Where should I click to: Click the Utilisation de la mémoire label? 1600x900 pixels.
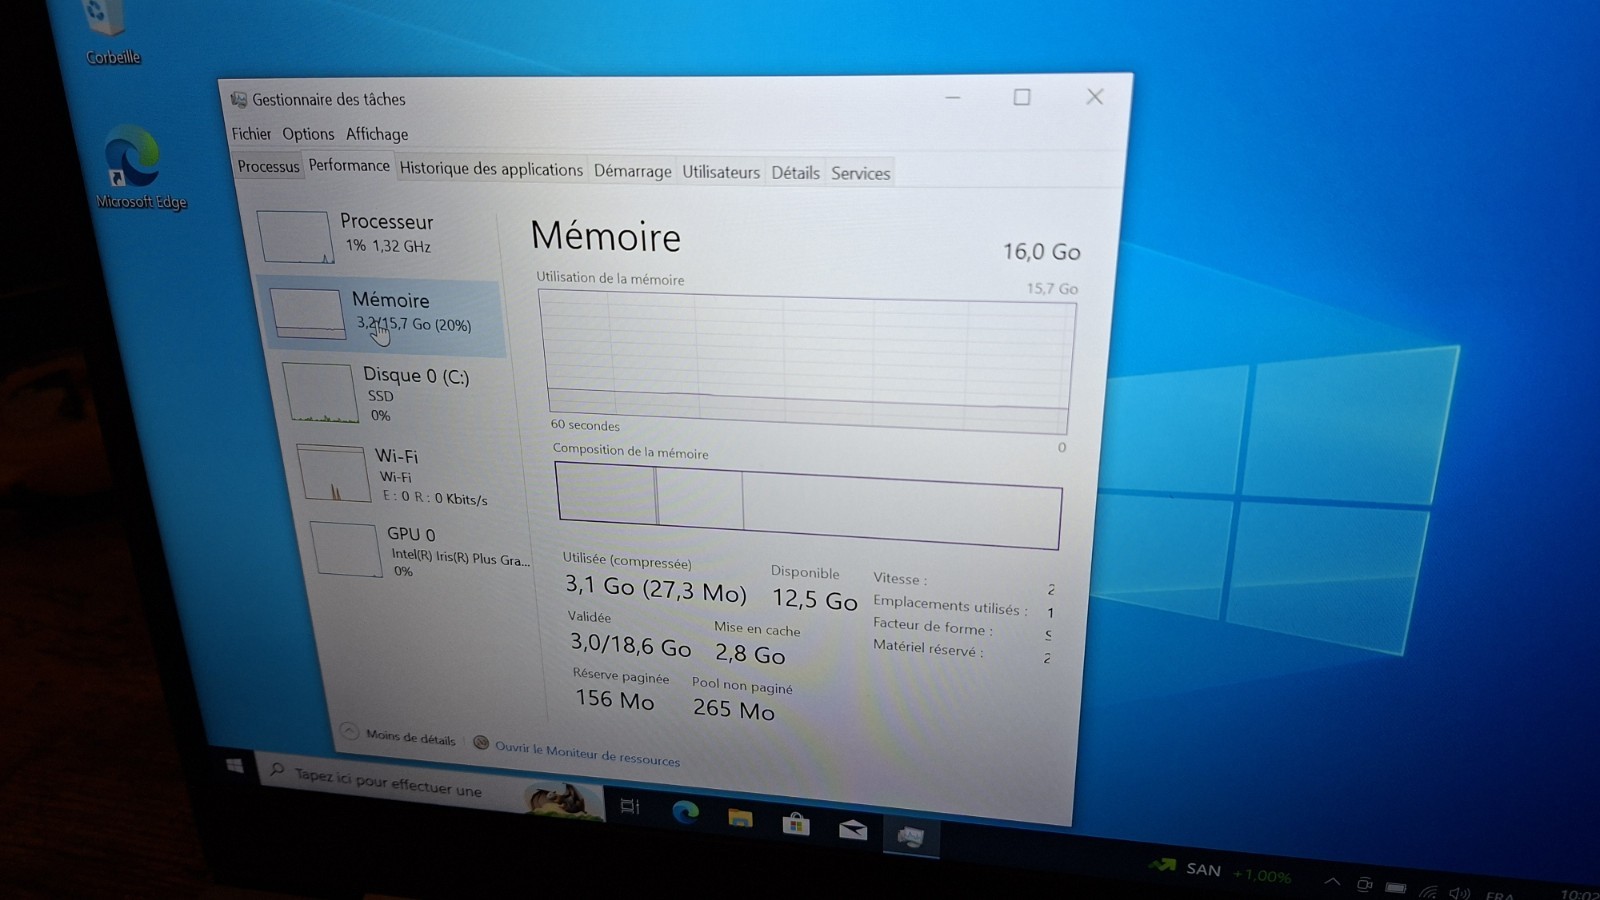coord(610,278)
